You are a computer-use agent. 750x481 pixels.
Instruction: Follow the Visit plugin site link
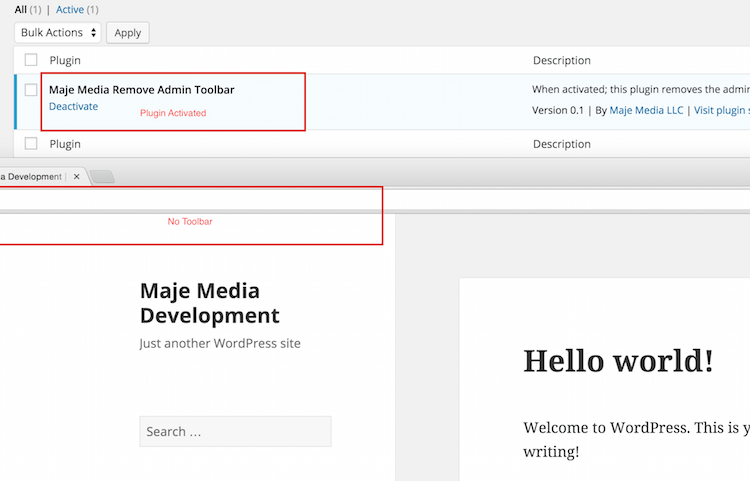[721, 110]
